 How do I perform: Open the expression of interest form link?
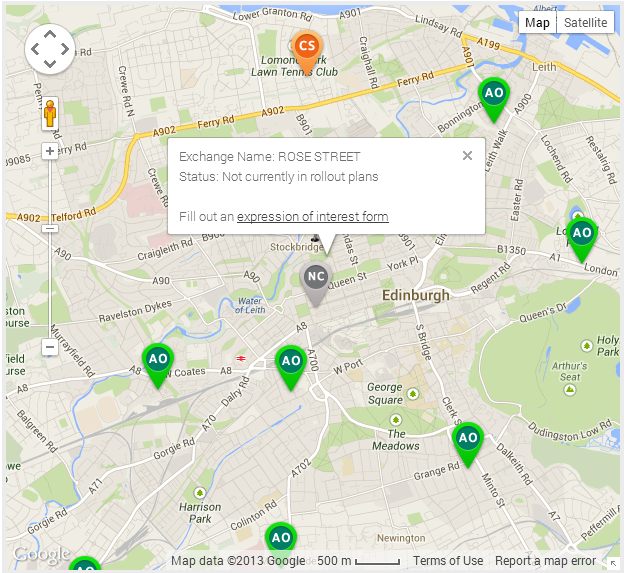pyautogui.click(x=313, y=216)
